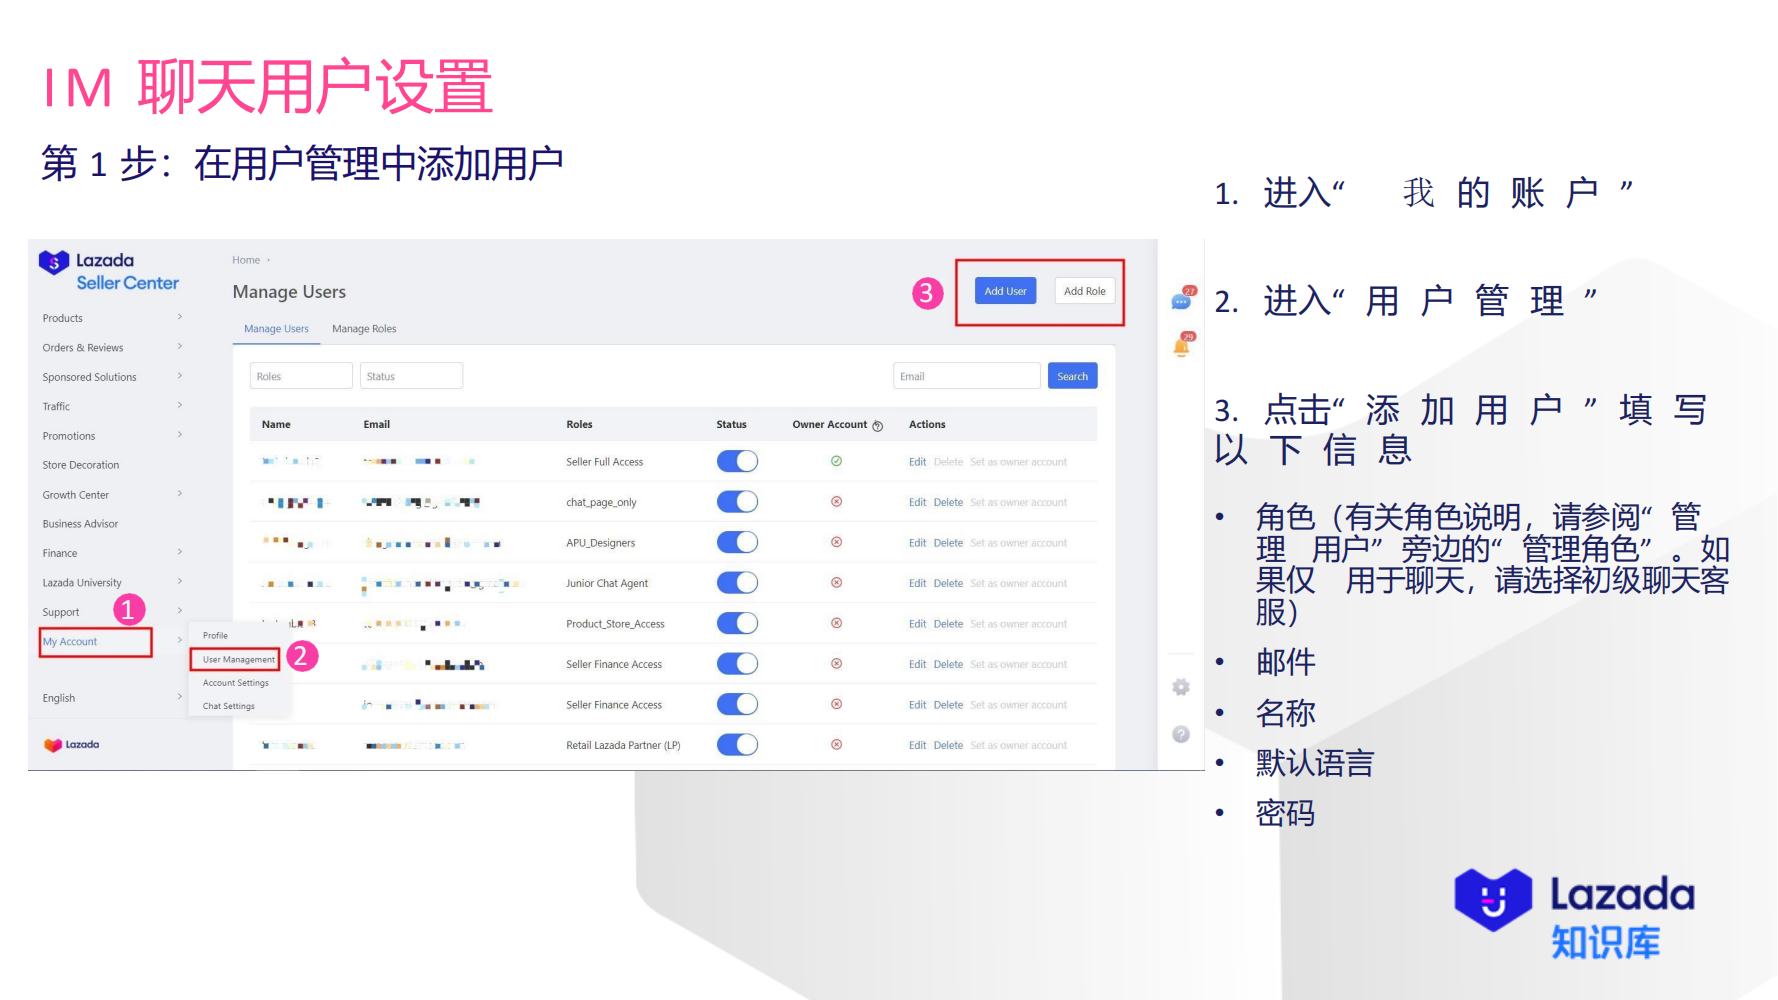Click the settings gear icon on the right
The width and height of the screenshot is (1778, 1000).
click(x=1181, y=687)
